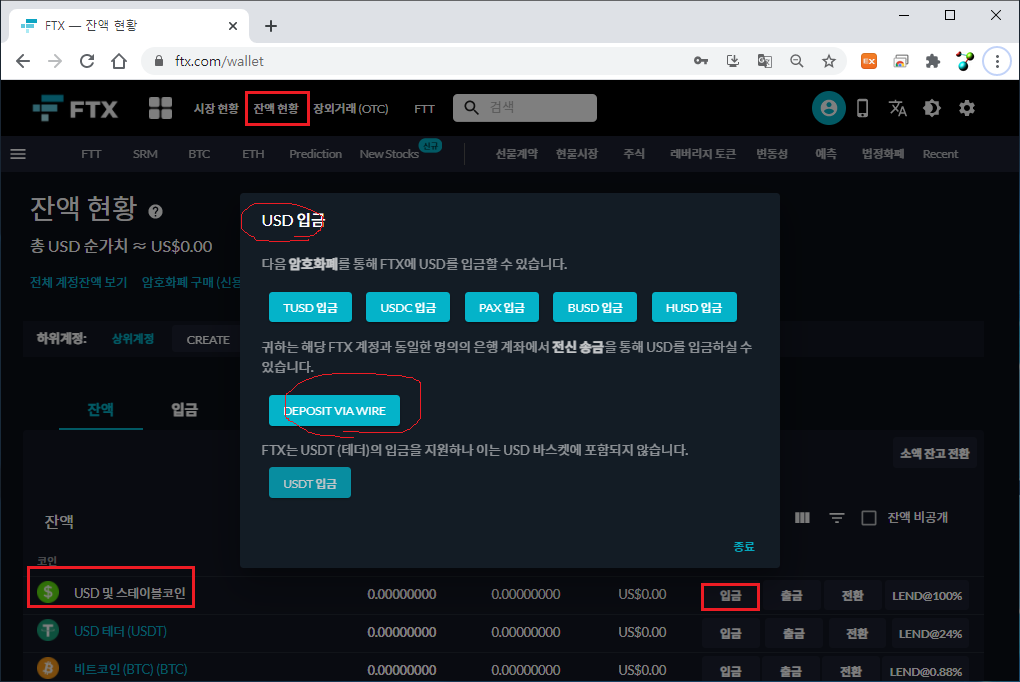The height and width of the screenshot is (682, 1020).
Task: Click 소액 잔고 전환 button
Action: pos(934,454)
